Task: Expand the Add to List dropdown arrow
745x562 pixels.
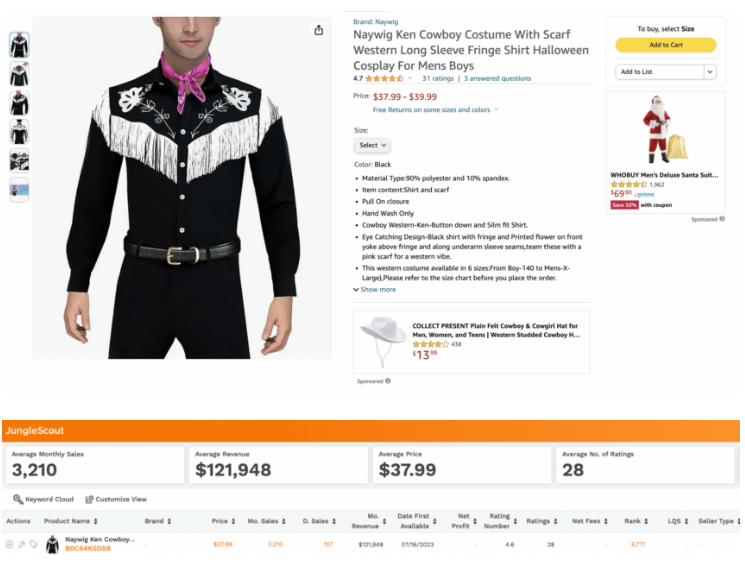Action: point(710,72)
